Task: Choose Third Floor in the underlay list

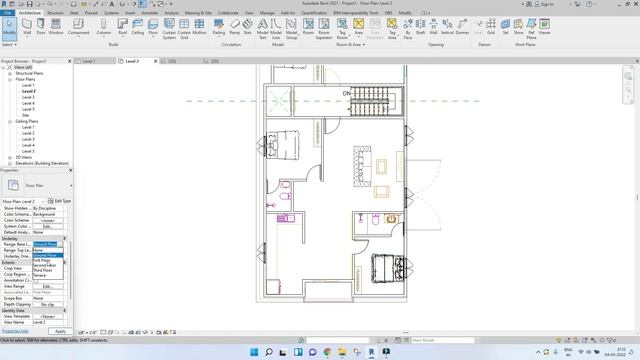Action: point(48,270)
